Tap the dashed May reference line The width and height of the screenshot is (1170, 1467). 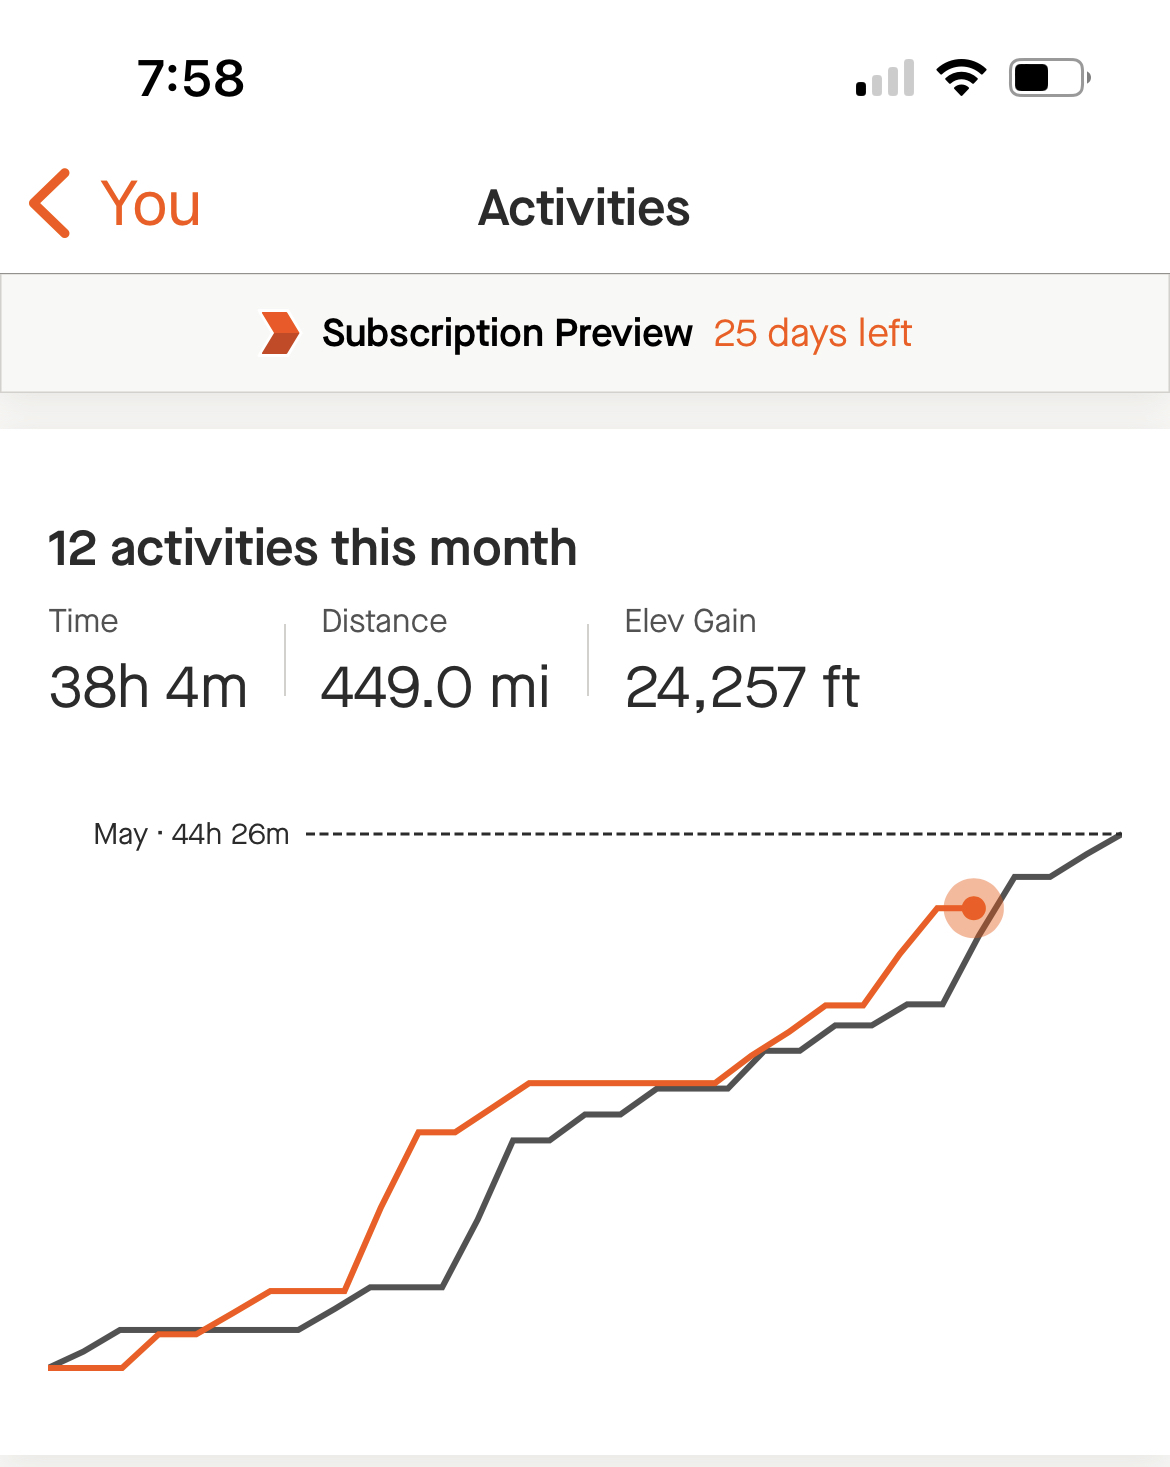point(712,834)
